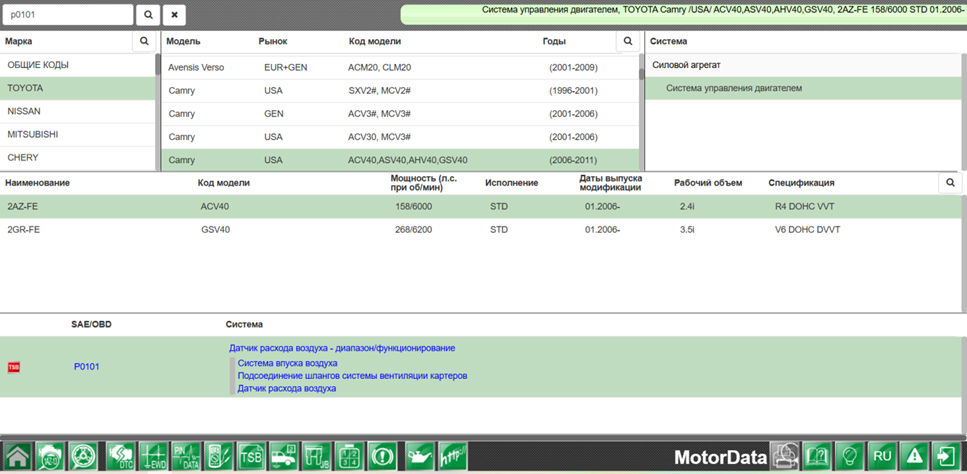The image size is (967, 474).
Task: Open the last Датчик расхода воздуха link
Action: pyautogui.click(x=287, y=388)
